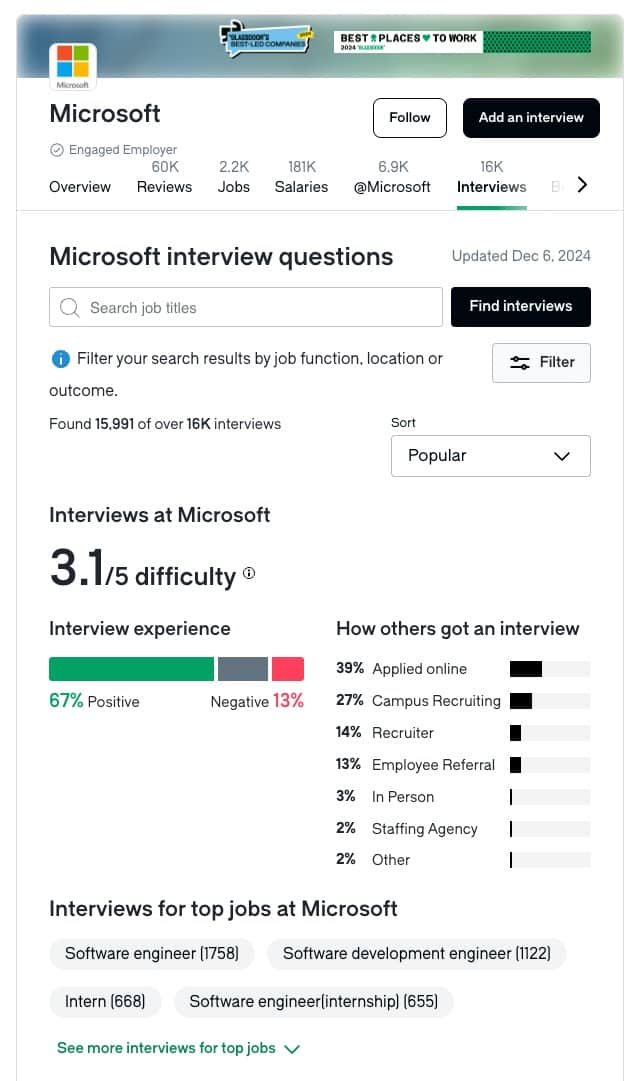This screenshot has height=1081, width=640.
Task: Open the Filter options via sliders icon
Action: click(541, 362)
